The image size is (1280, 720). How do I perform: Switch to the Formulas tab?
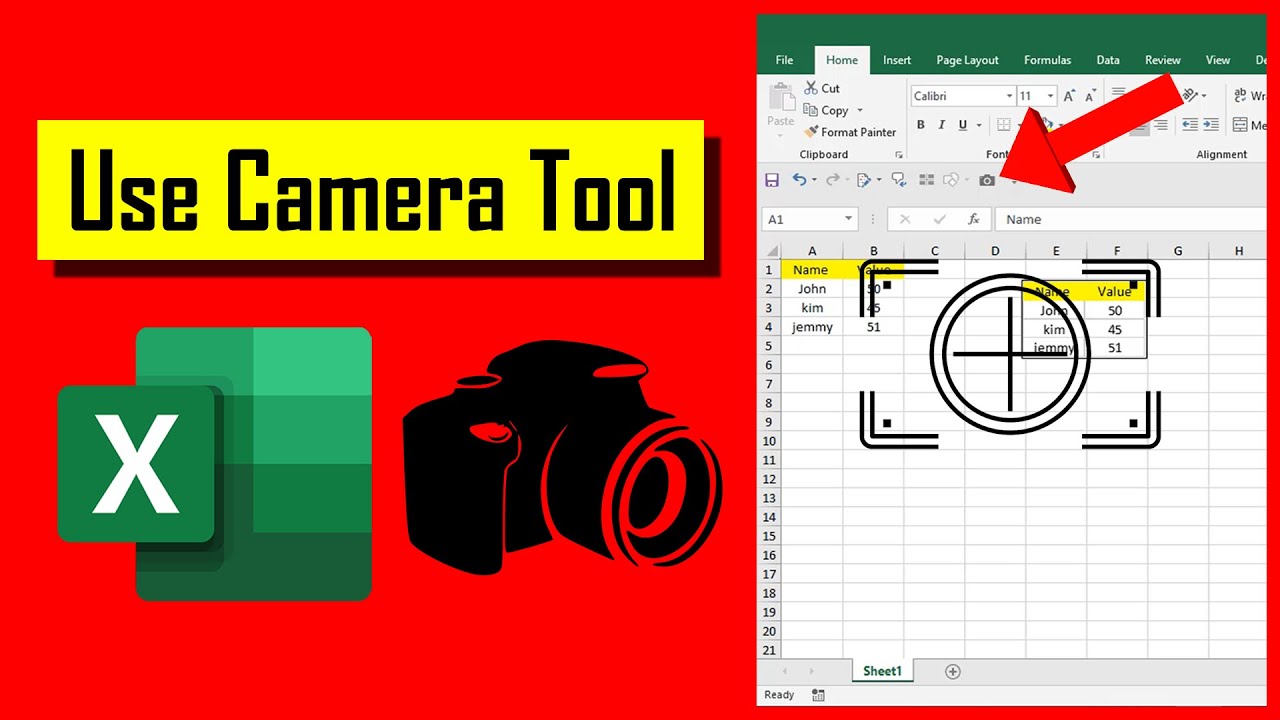(1047, 60)
